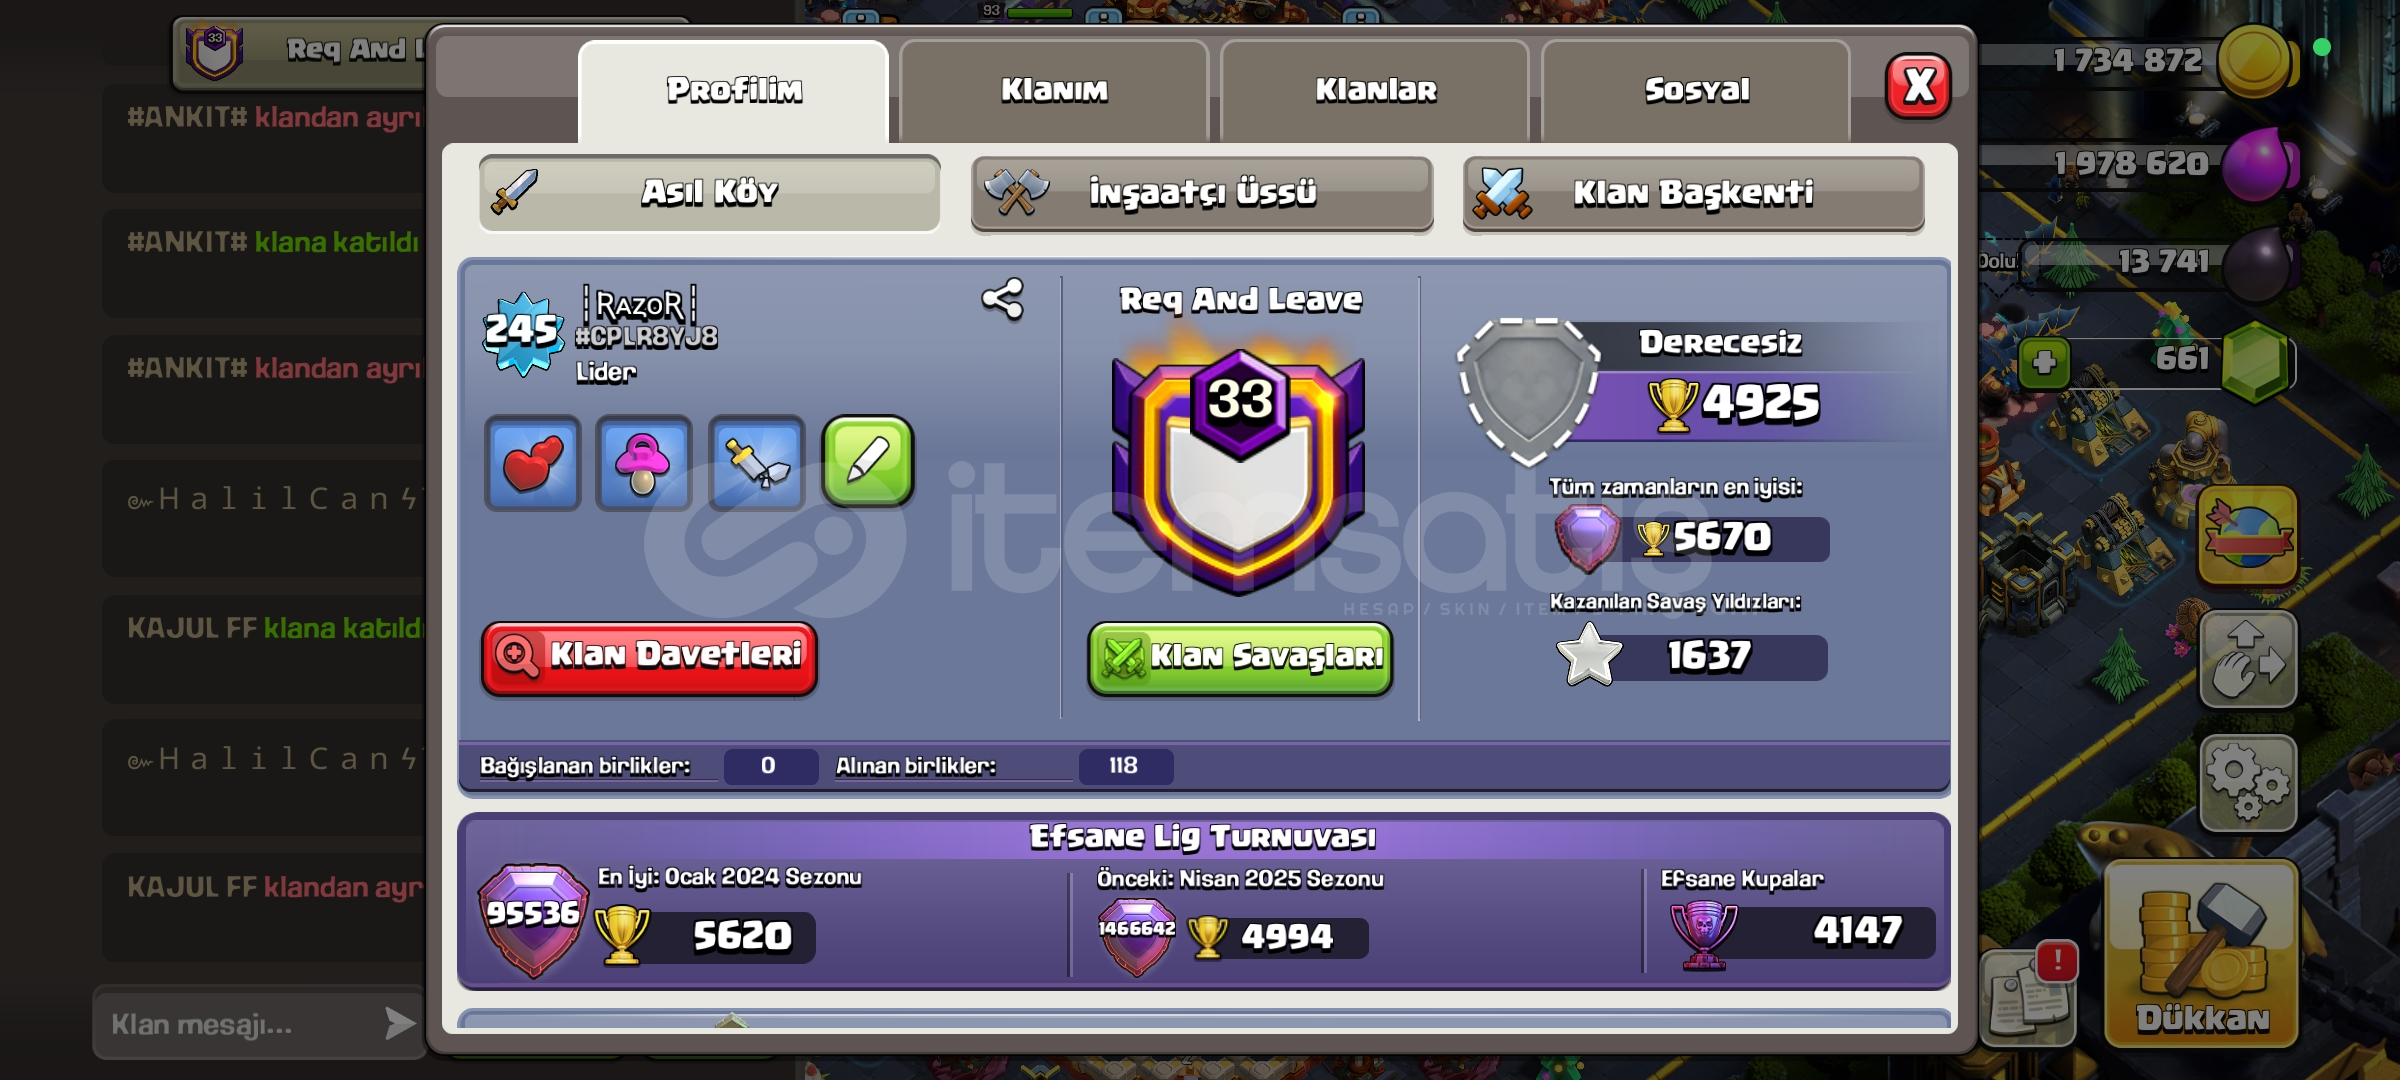Select the pink mushroom label badge
Viewport: 2400px width, 1080px height.
pos(644,463)
